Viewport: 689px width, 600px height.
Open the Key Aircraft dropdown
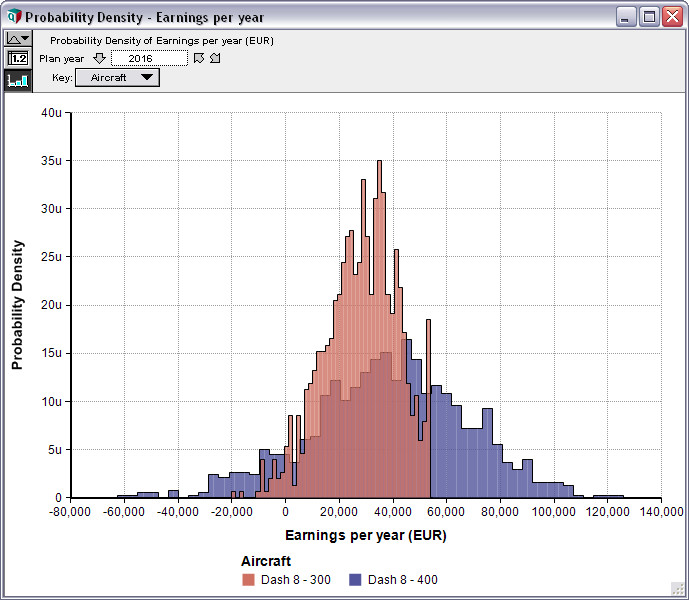[117, 78]
